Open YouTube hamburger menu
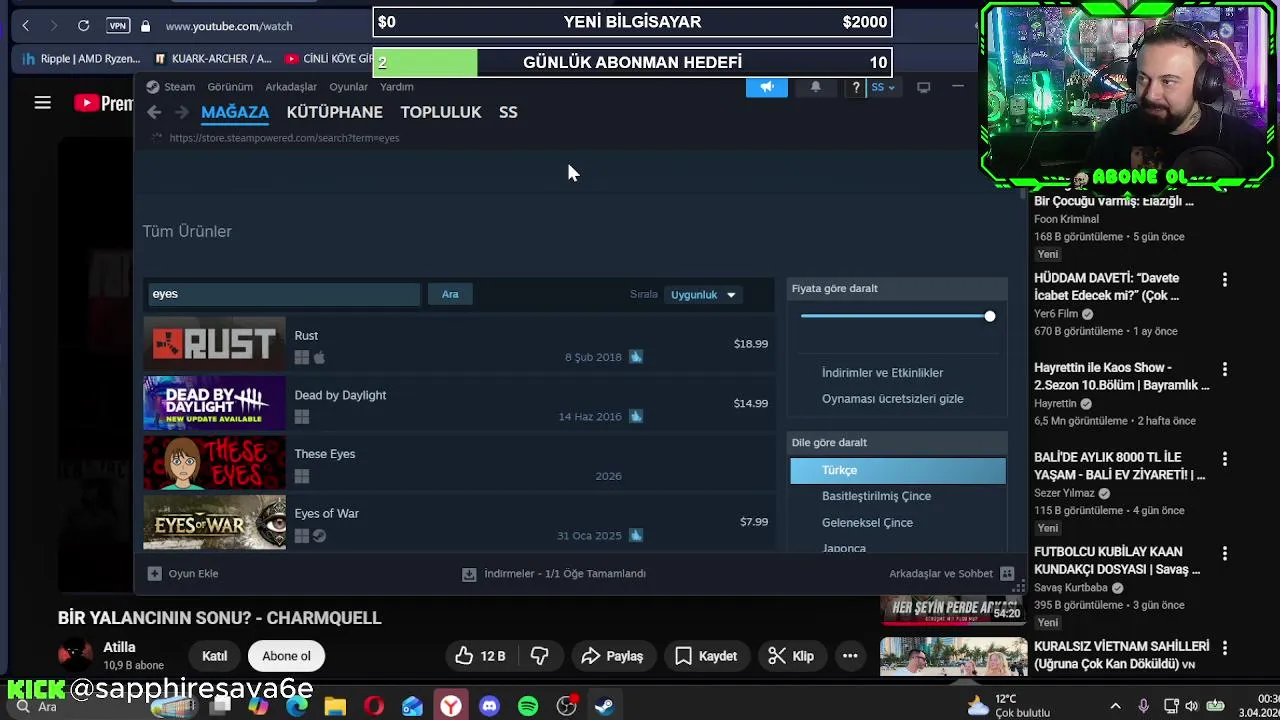This screenshot has width=1280, height=720. (42, 102)
